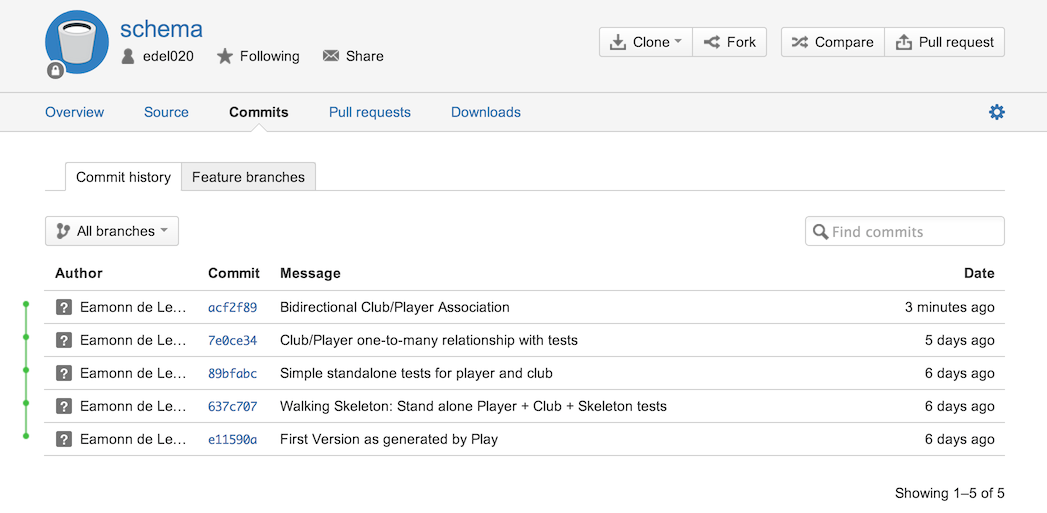Expand the Clone dropdown
This screenshot has width=1047, height=513.
point(646,42)
